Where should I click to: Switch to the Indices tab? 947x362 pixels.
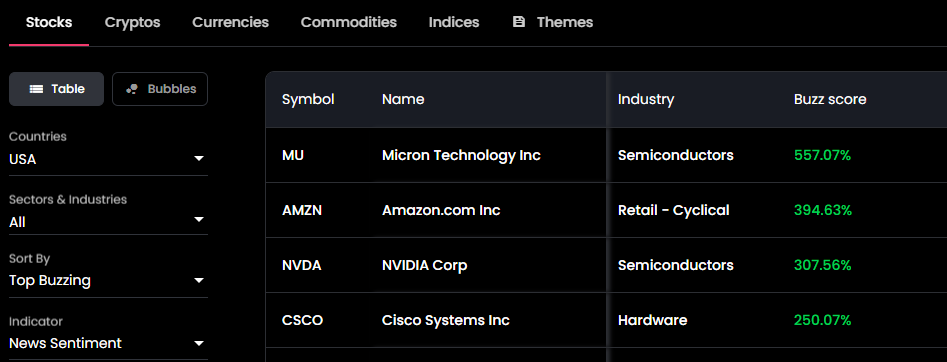454,22
